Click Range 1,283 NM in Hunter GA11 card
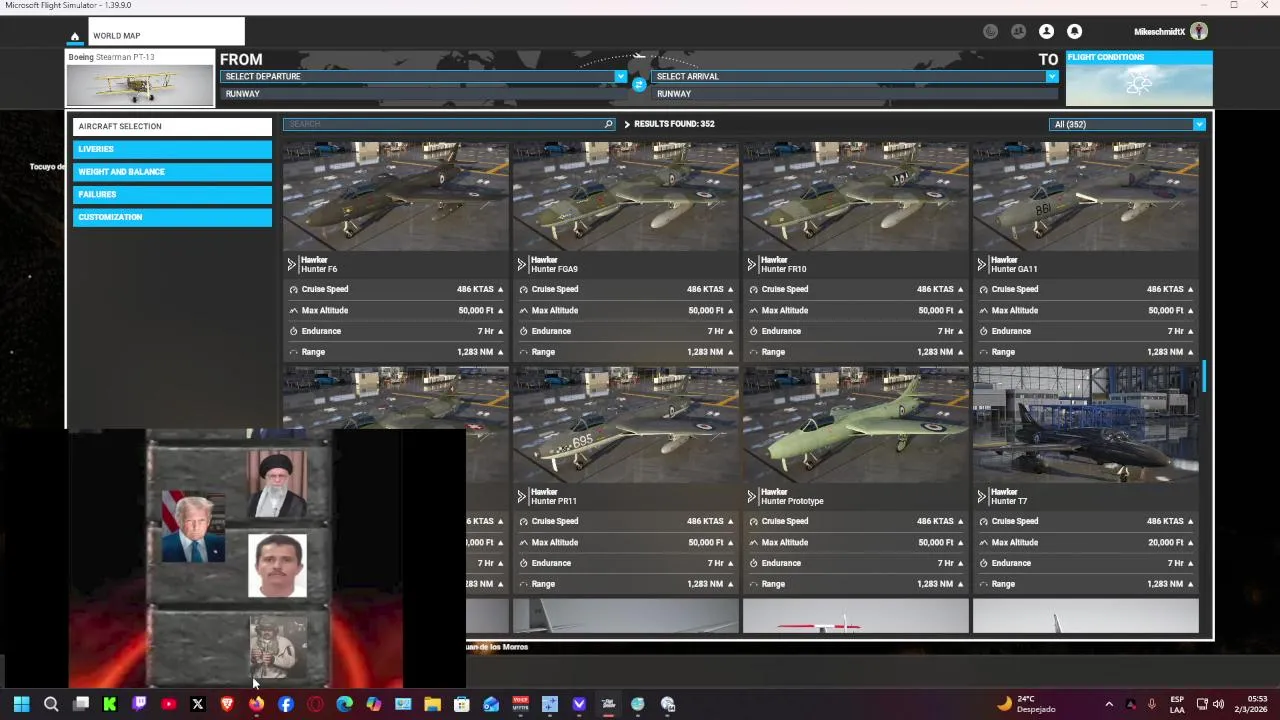The image size is (1280, 720). pos(1086,352)
